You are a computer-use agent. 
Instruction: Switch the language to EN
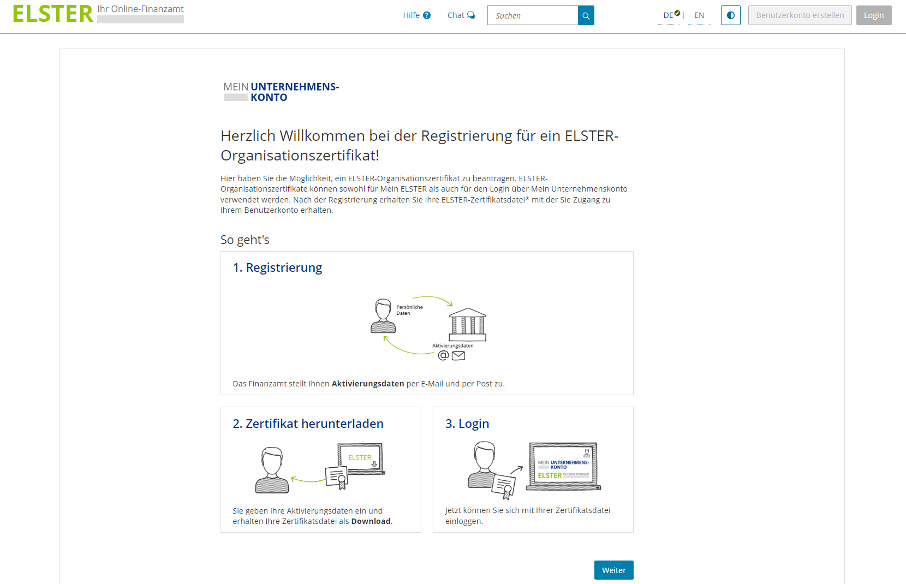[x=699, y=16]
